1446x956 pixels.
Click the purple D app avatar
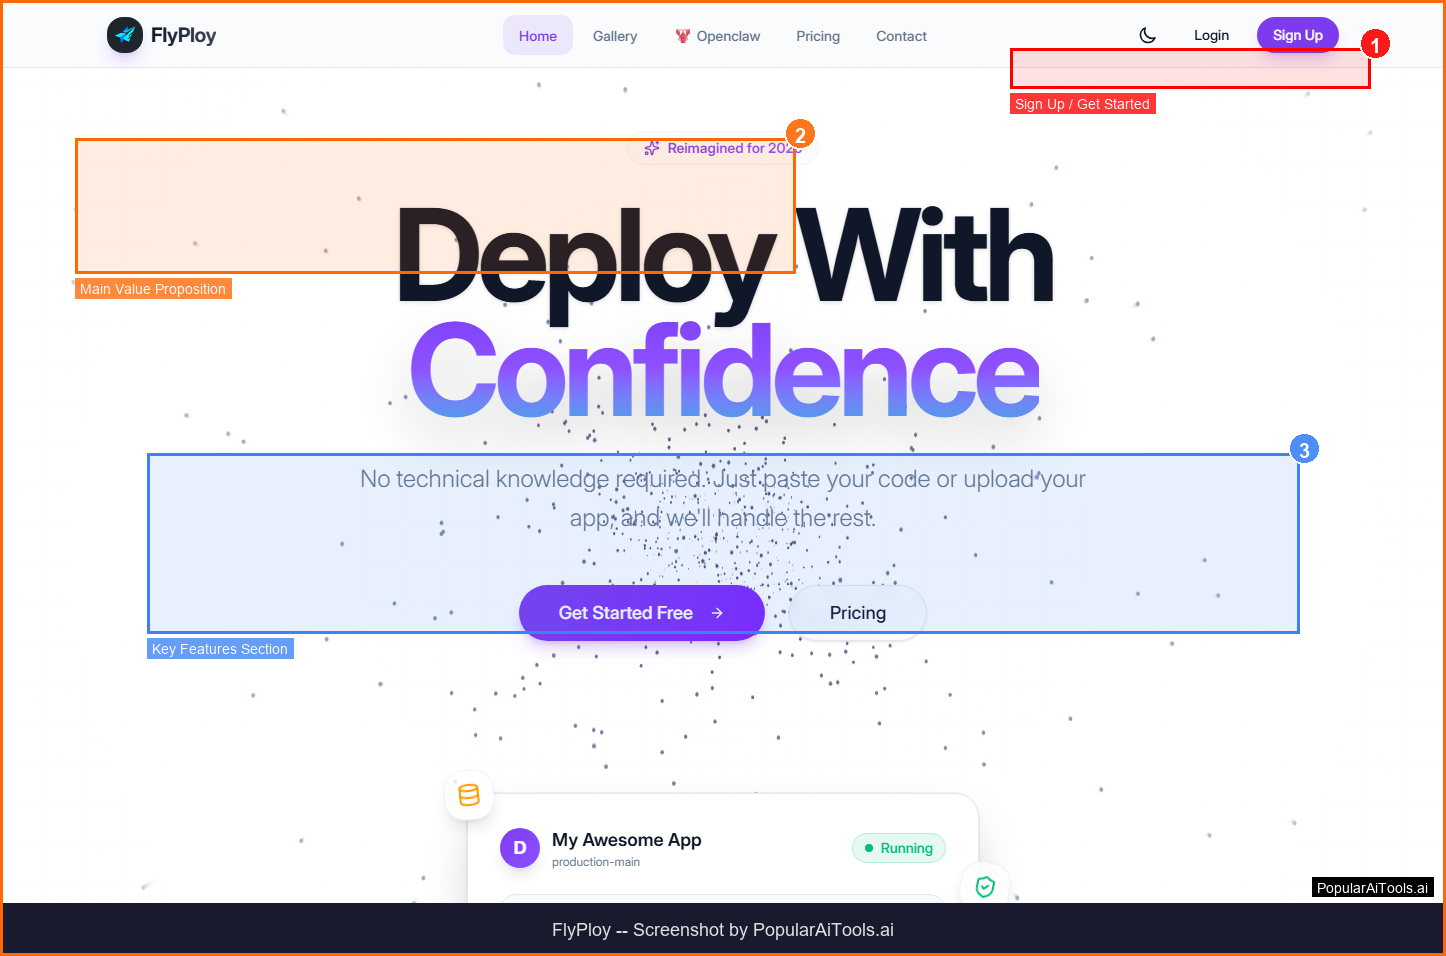520,848
